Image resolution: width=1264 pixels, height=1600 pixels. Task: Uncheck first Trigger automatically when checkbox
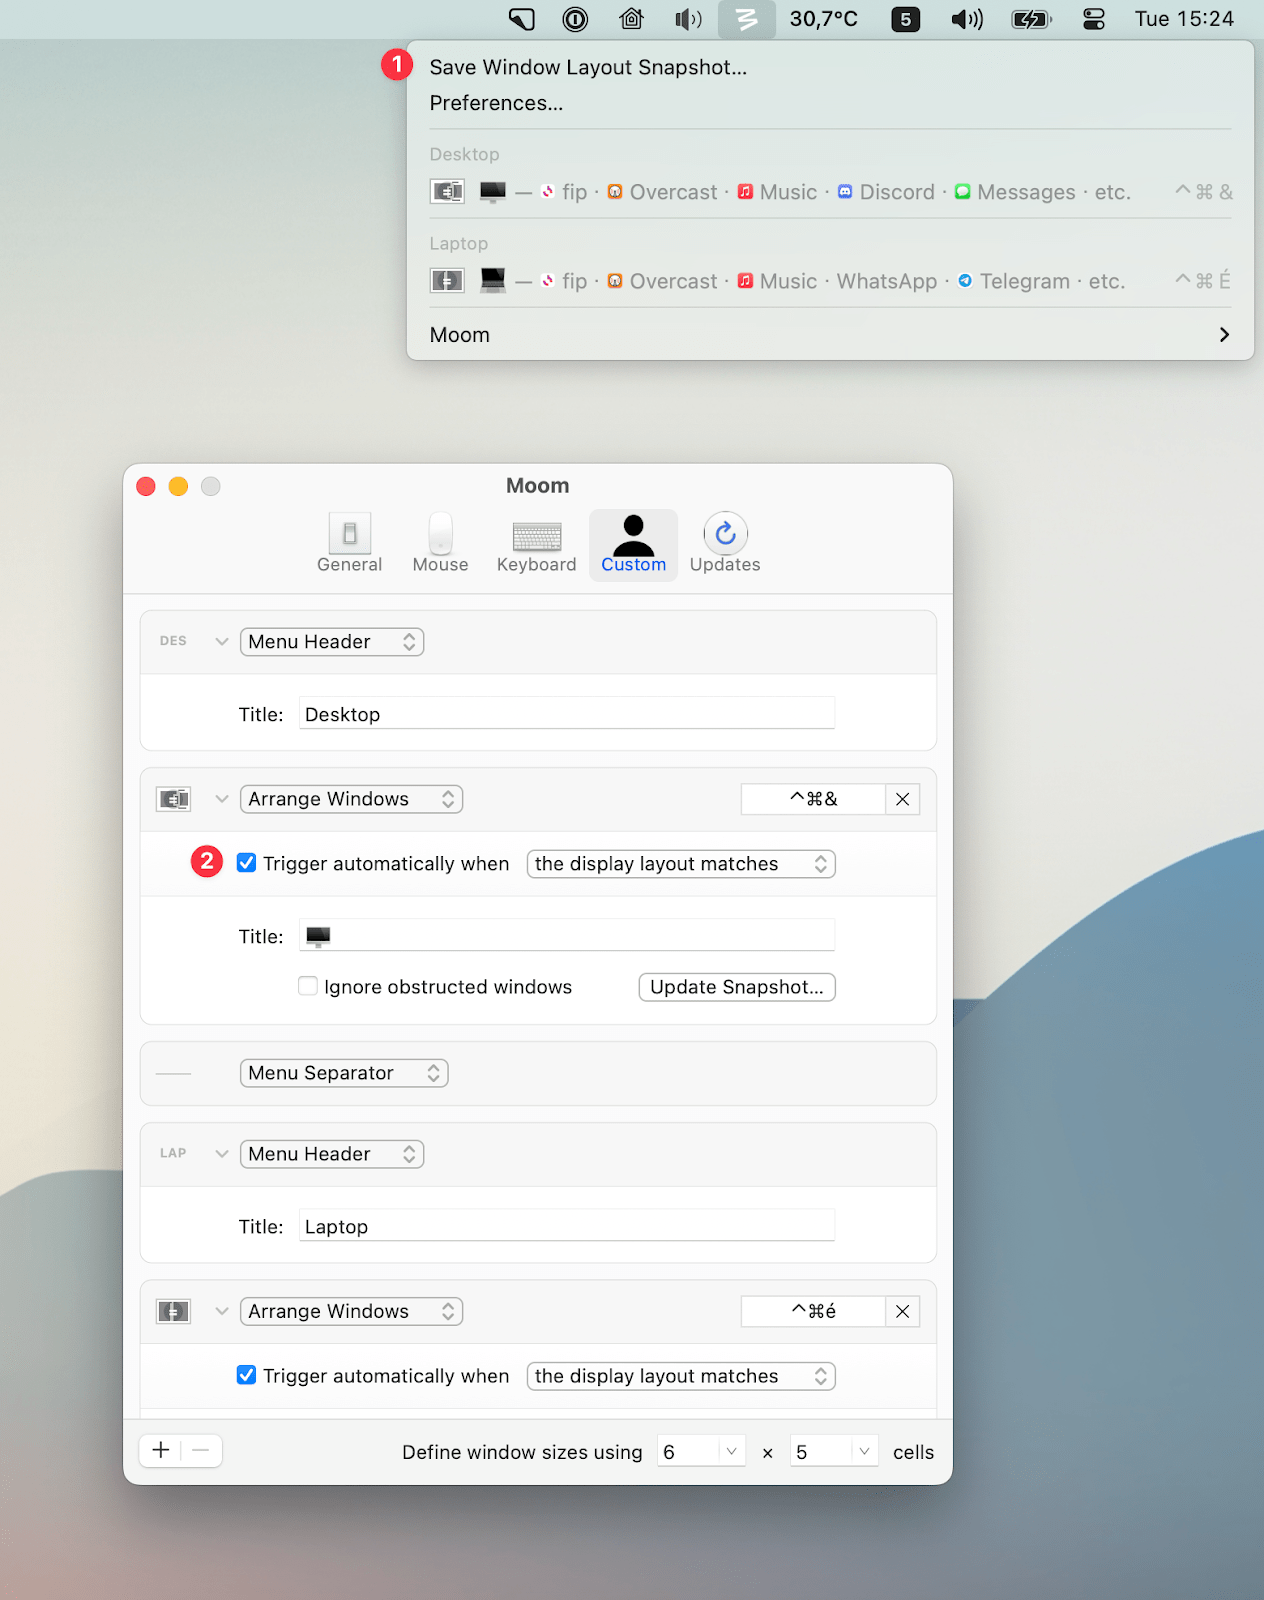tap(246, 862)
